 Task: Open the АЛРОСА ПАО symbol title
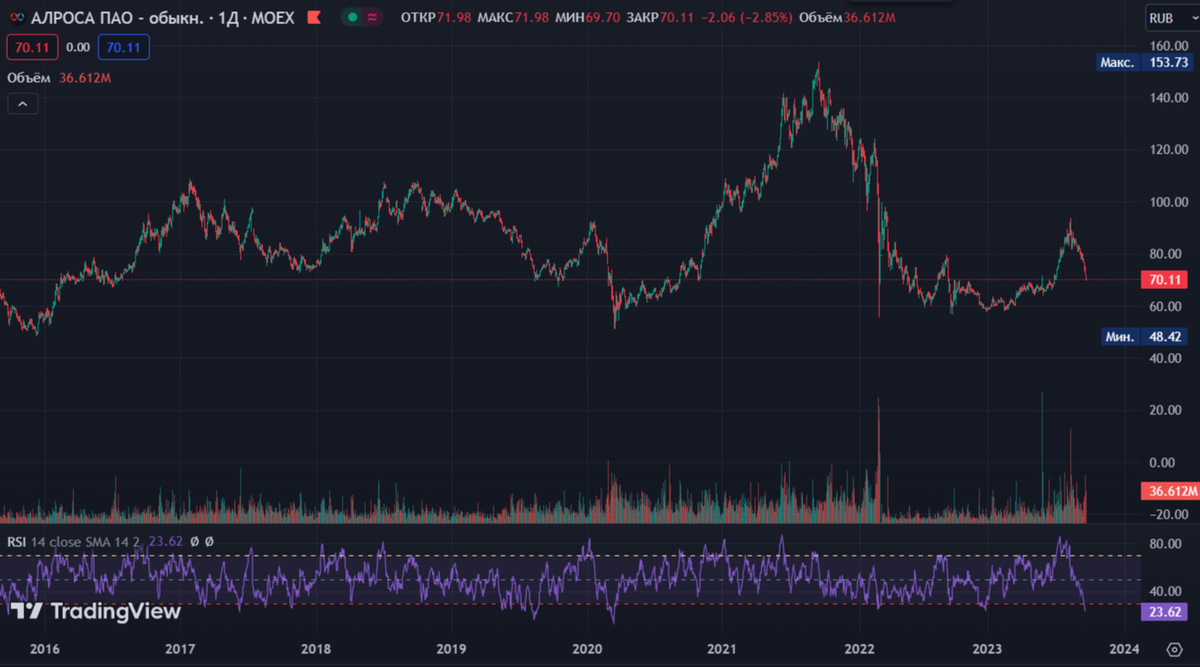(162, 18)
